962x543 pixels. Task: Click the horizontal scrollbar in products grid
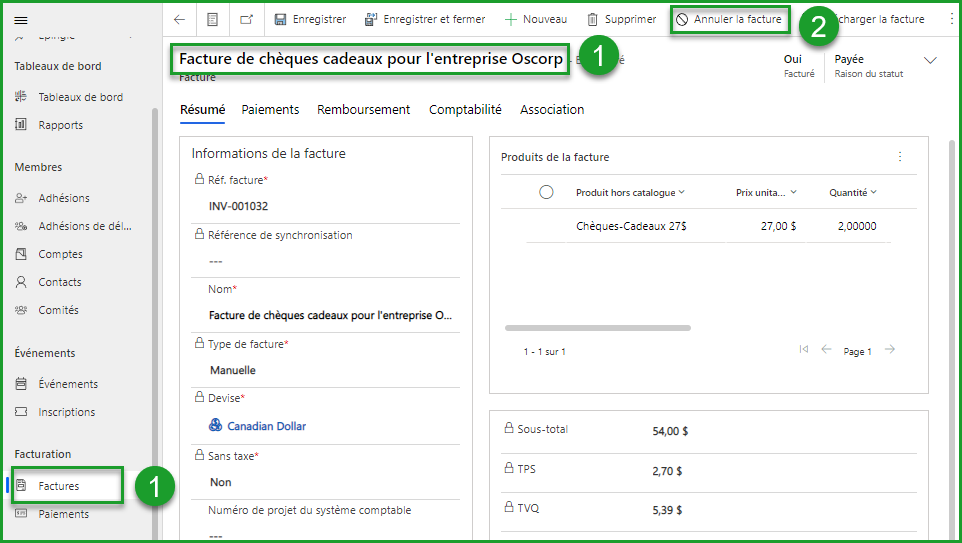598,327
